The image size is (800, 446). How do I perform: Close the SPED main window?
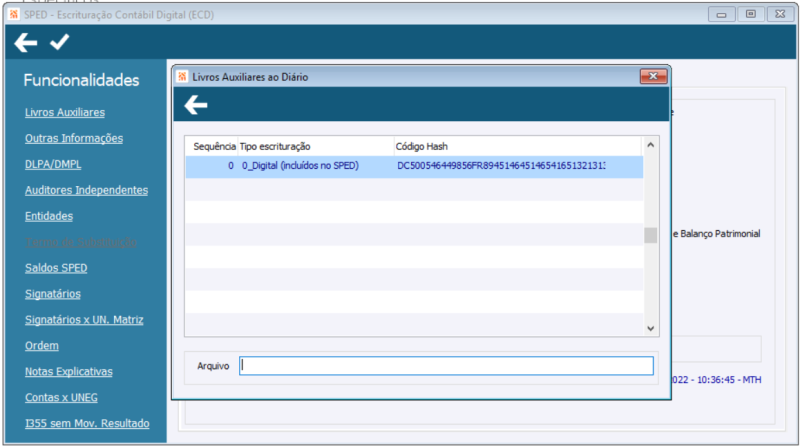pos(780,14)
